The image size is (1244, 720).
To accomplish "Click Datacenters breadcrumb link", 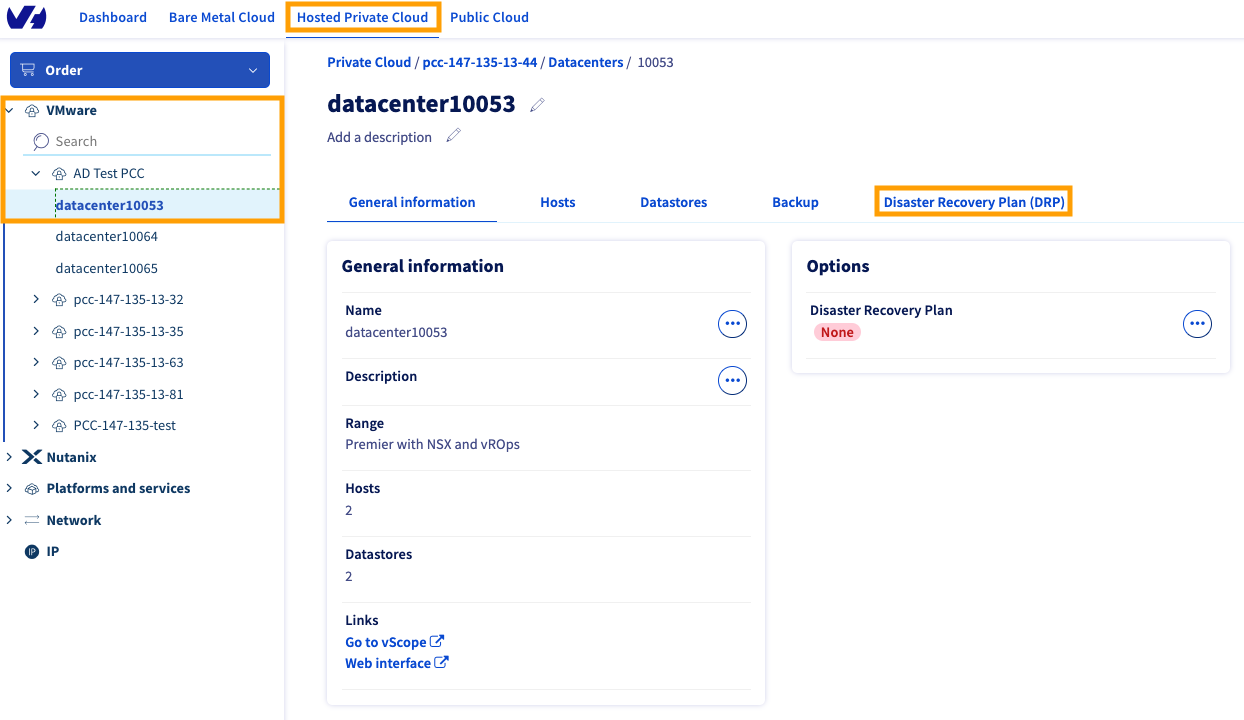I will [x=585, y=62].
